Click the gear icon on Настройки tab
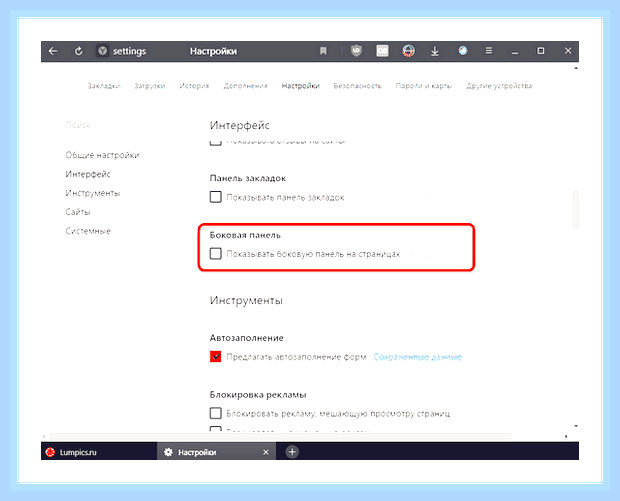The image size is (620, 501). [168, 452]
